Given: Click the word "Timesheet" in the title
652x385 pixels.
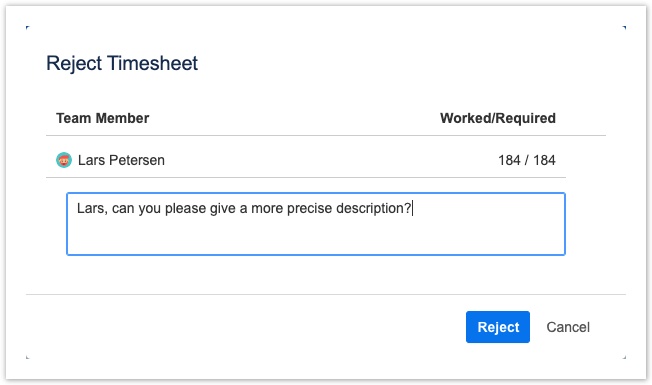Looking at the screenshot, I should coord(153,63).
